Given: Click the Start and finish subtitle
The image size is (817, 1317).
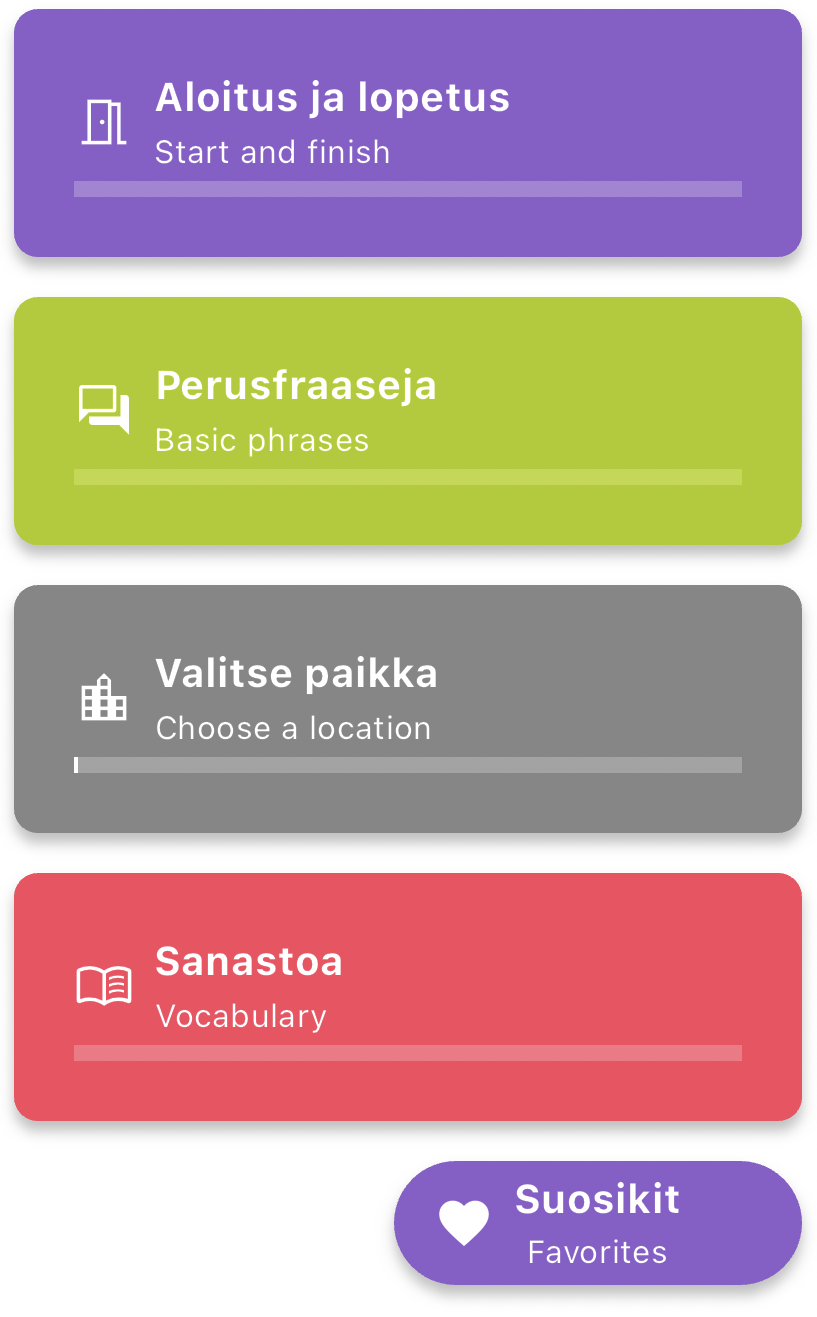Looking at the screenshot, I should (x=272, y=153).
